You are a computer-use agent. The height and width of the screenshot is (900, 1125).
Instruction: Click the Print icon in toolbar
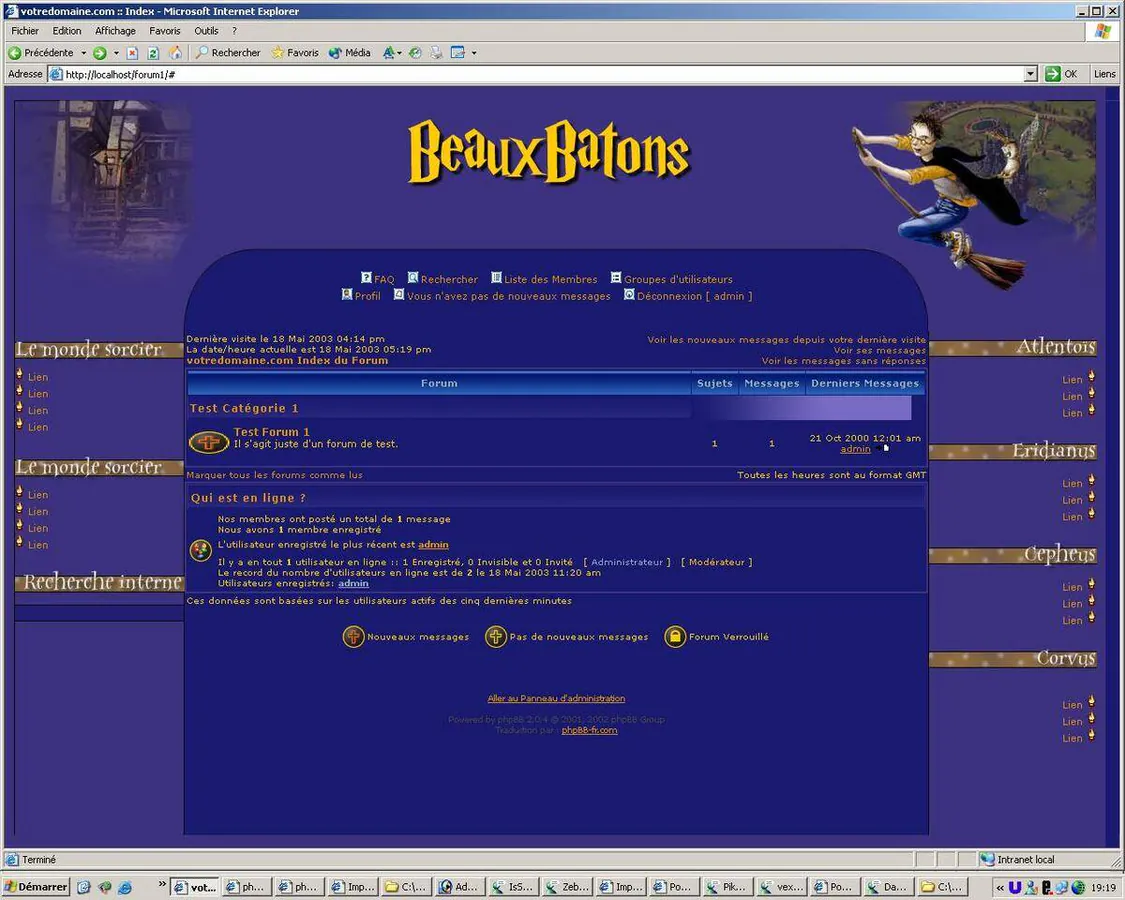(x=436, y=52)
